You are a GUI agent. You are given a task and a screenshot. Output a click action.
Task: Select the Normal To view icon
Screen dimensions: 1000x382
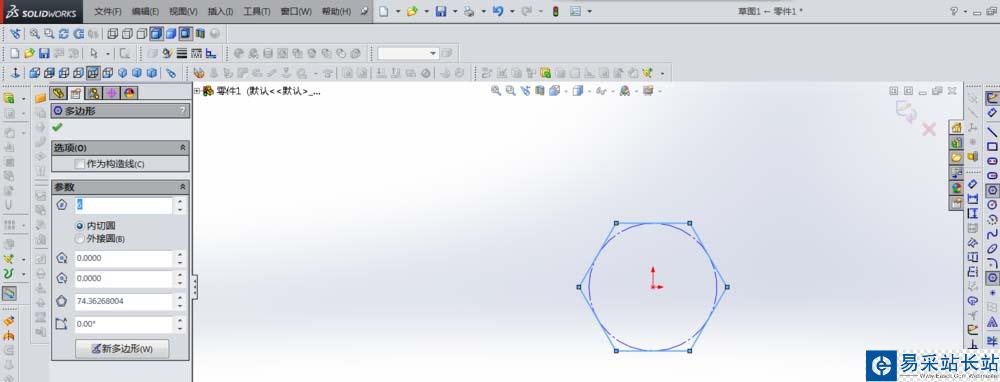click(x=16, y=73)
